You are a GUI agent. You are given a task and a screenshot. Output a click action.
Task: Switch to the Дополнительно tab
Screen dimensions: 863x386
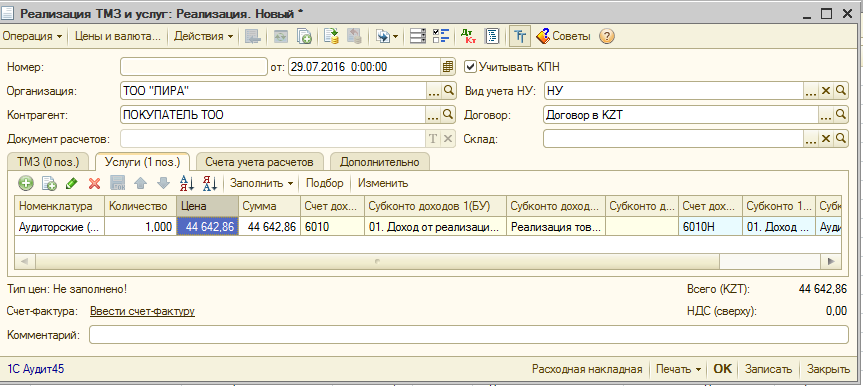coord(380,162)
